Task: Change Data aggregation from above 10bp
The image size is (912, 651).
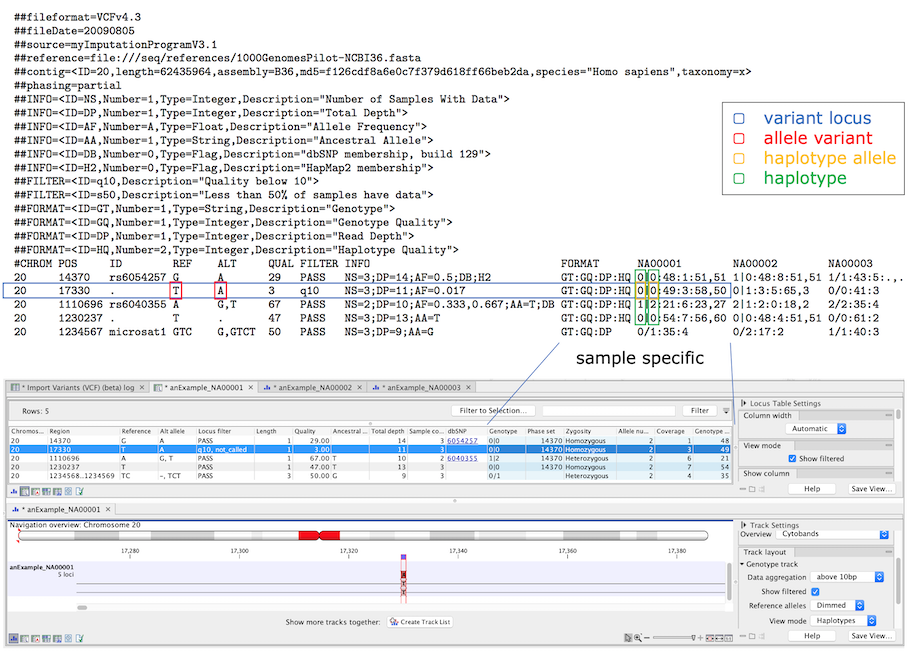Action: click(848, 575)
